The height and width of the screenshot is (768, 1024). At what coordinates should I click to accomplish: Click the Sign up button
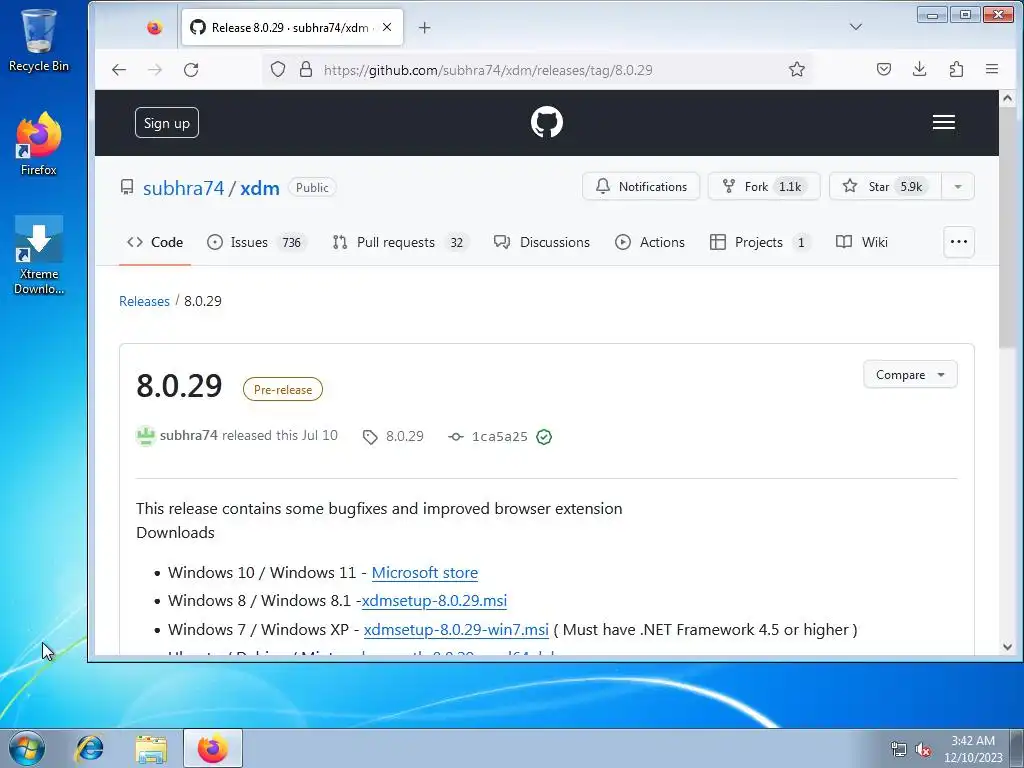(167, 123)
